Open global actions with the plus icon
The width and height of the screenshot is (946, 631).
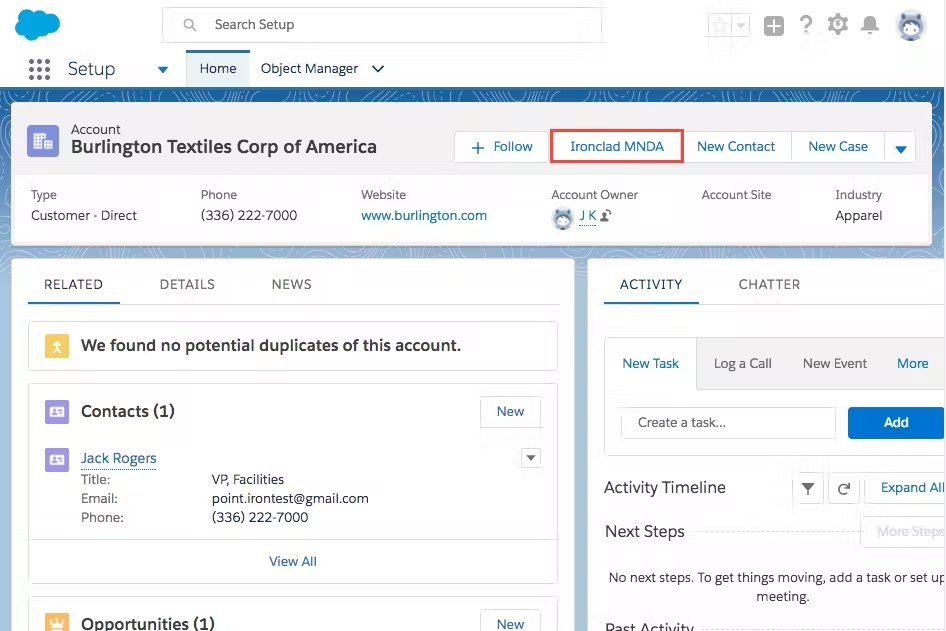click(x=774, y=25)
